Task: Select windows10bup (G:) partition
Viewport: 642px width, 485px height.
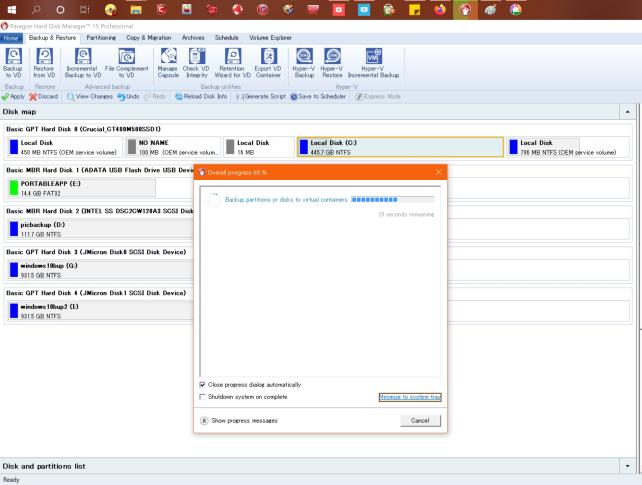Action: click(x=100, y=270)
